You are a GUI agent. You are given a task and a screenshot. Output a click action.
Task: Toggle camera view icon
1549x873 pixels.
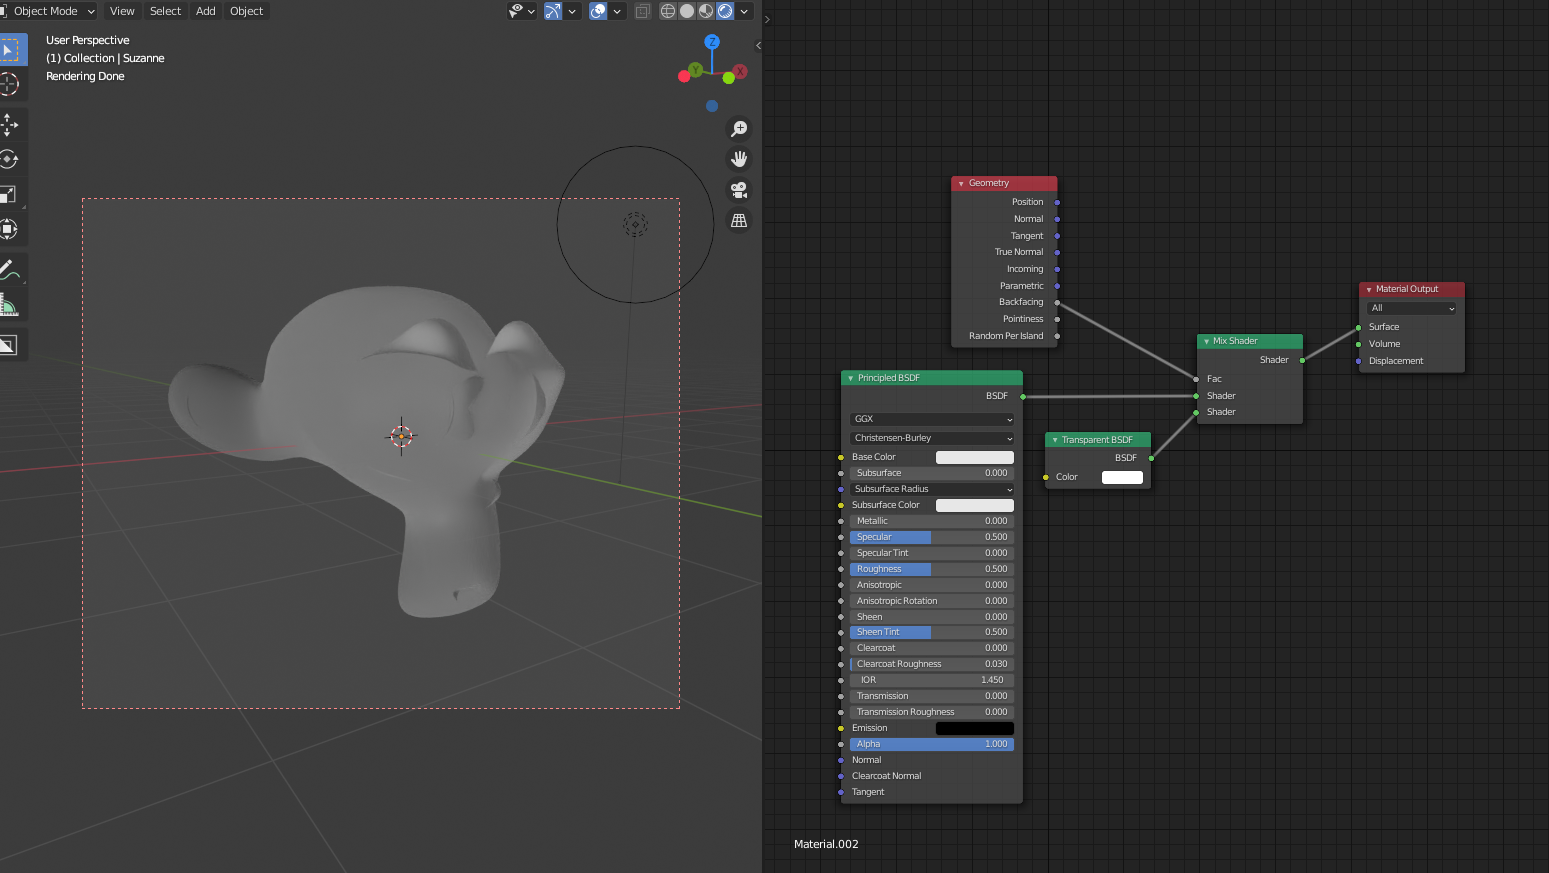click(x=739, y=190)
